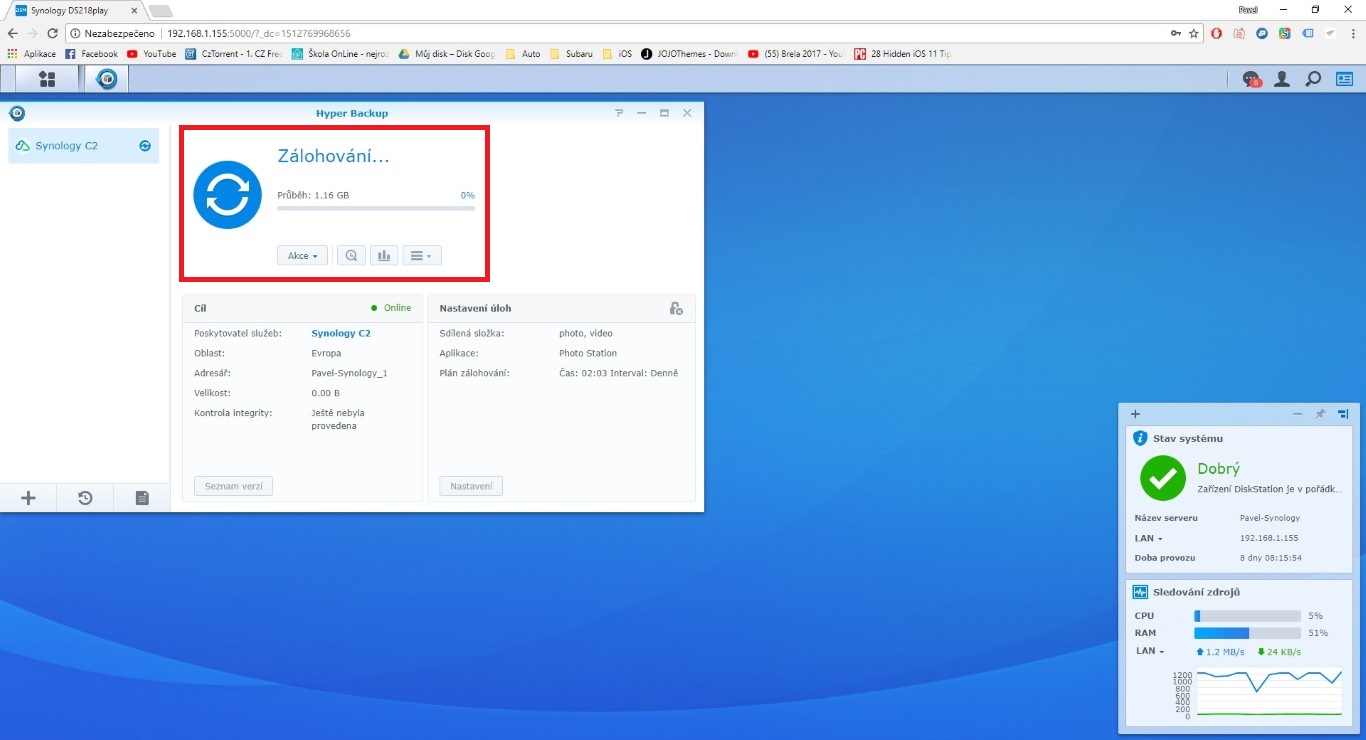Switch to the Synology DS218play browser tab

pos(76,10)
